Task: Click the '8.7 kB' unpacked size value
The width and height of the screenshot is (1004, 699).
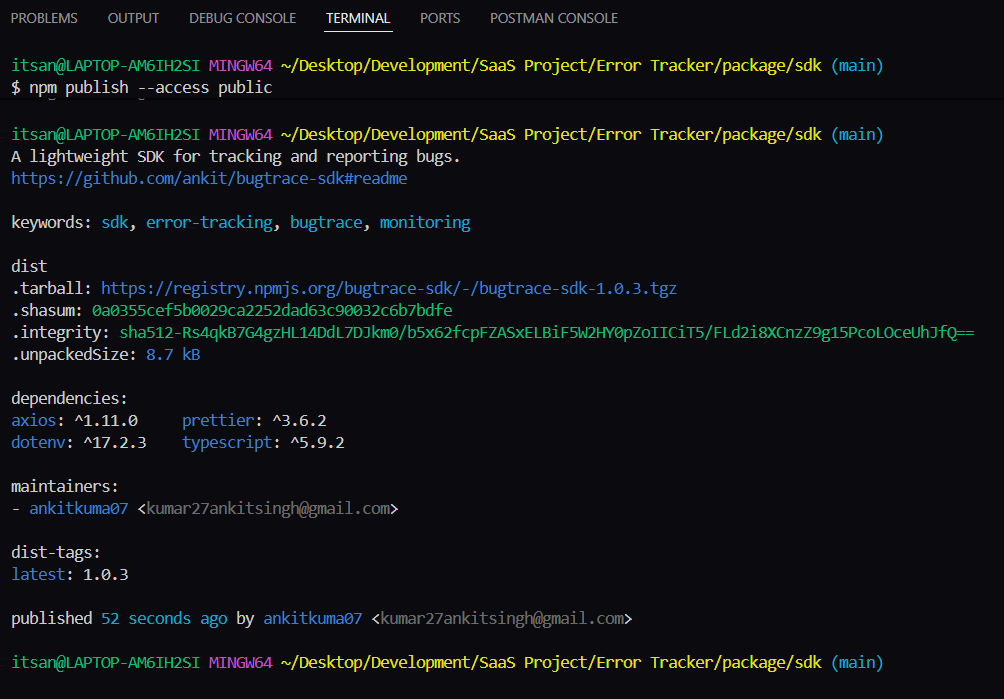Action: click(173, 355)
